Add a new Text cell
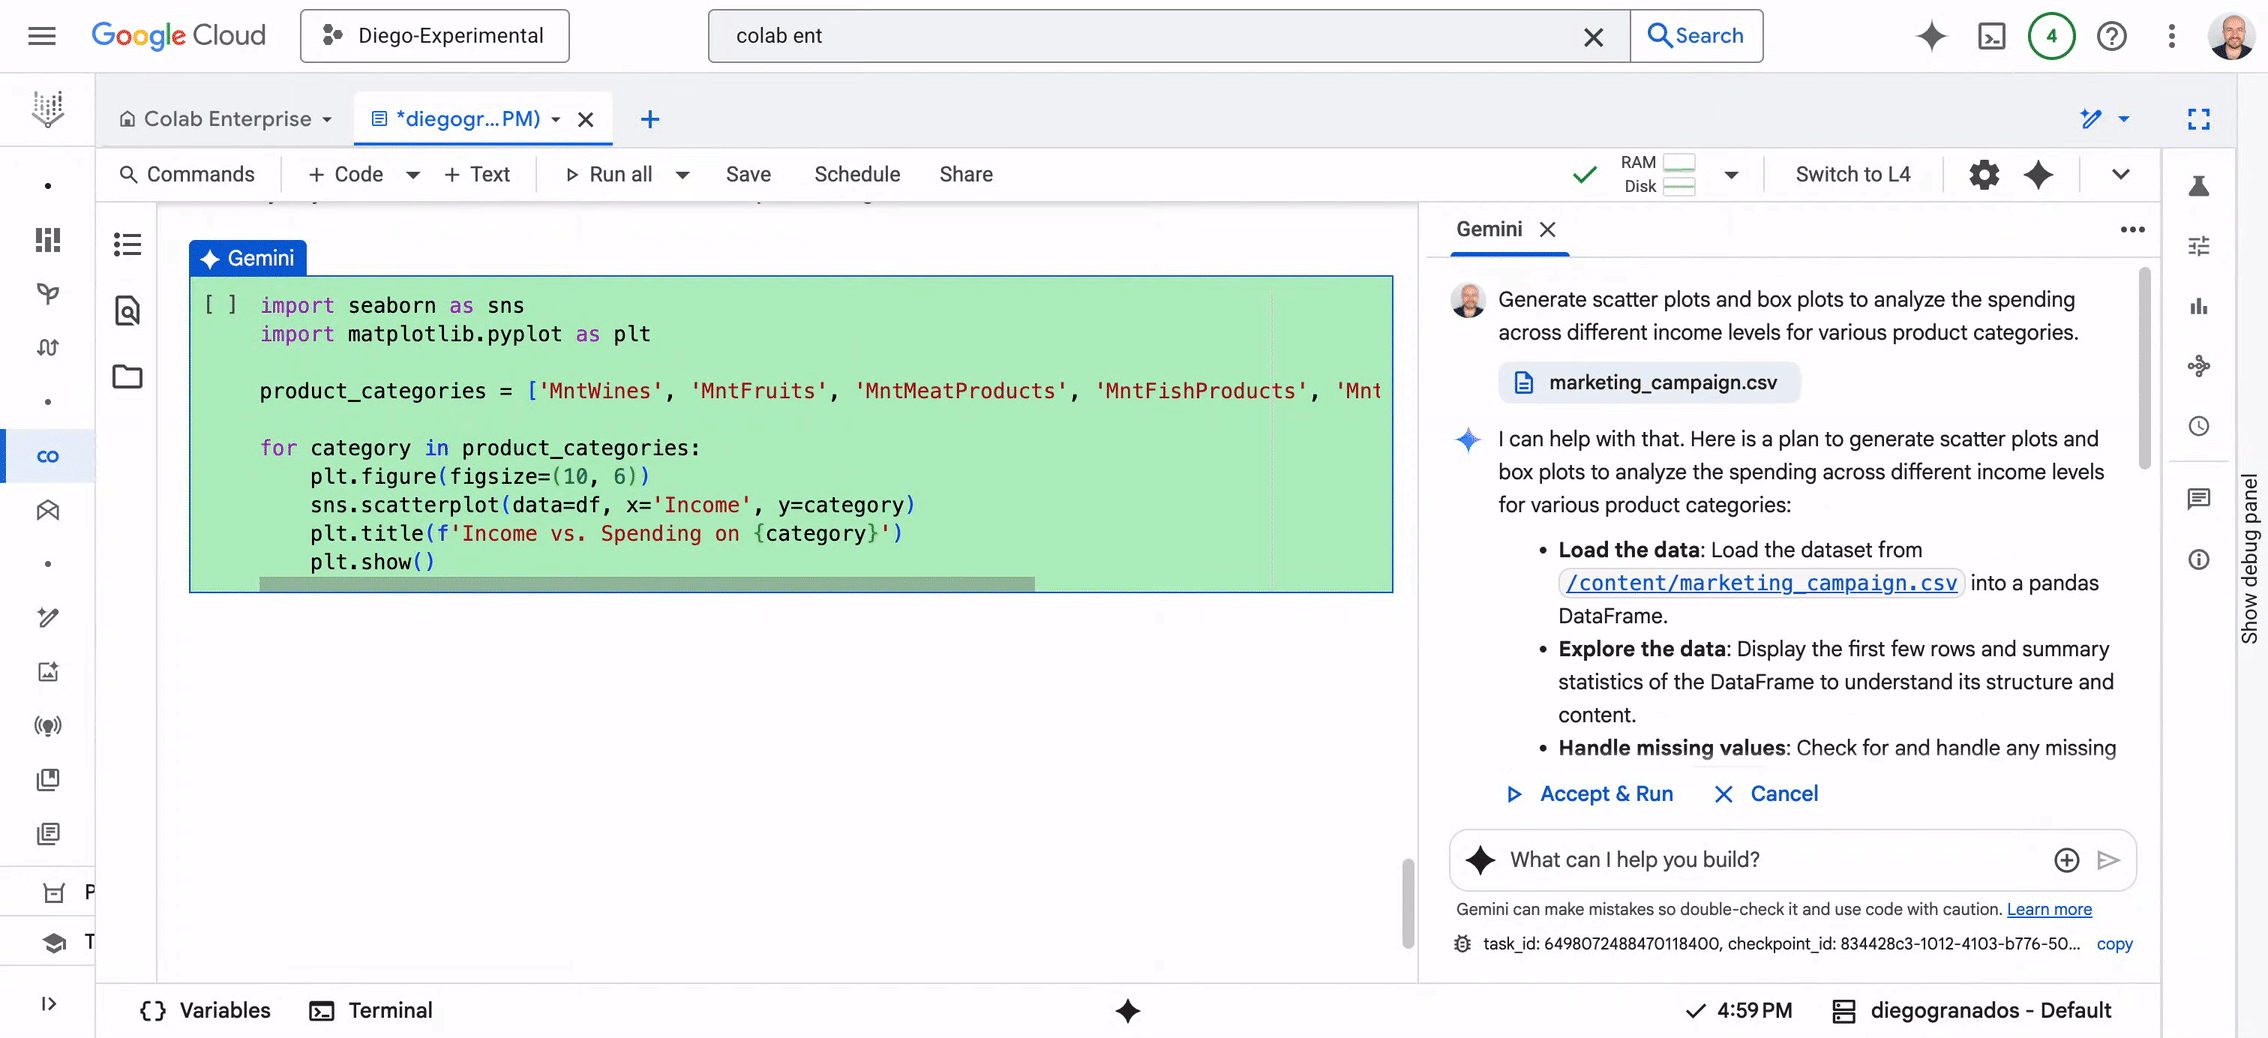 pos(477,174)
